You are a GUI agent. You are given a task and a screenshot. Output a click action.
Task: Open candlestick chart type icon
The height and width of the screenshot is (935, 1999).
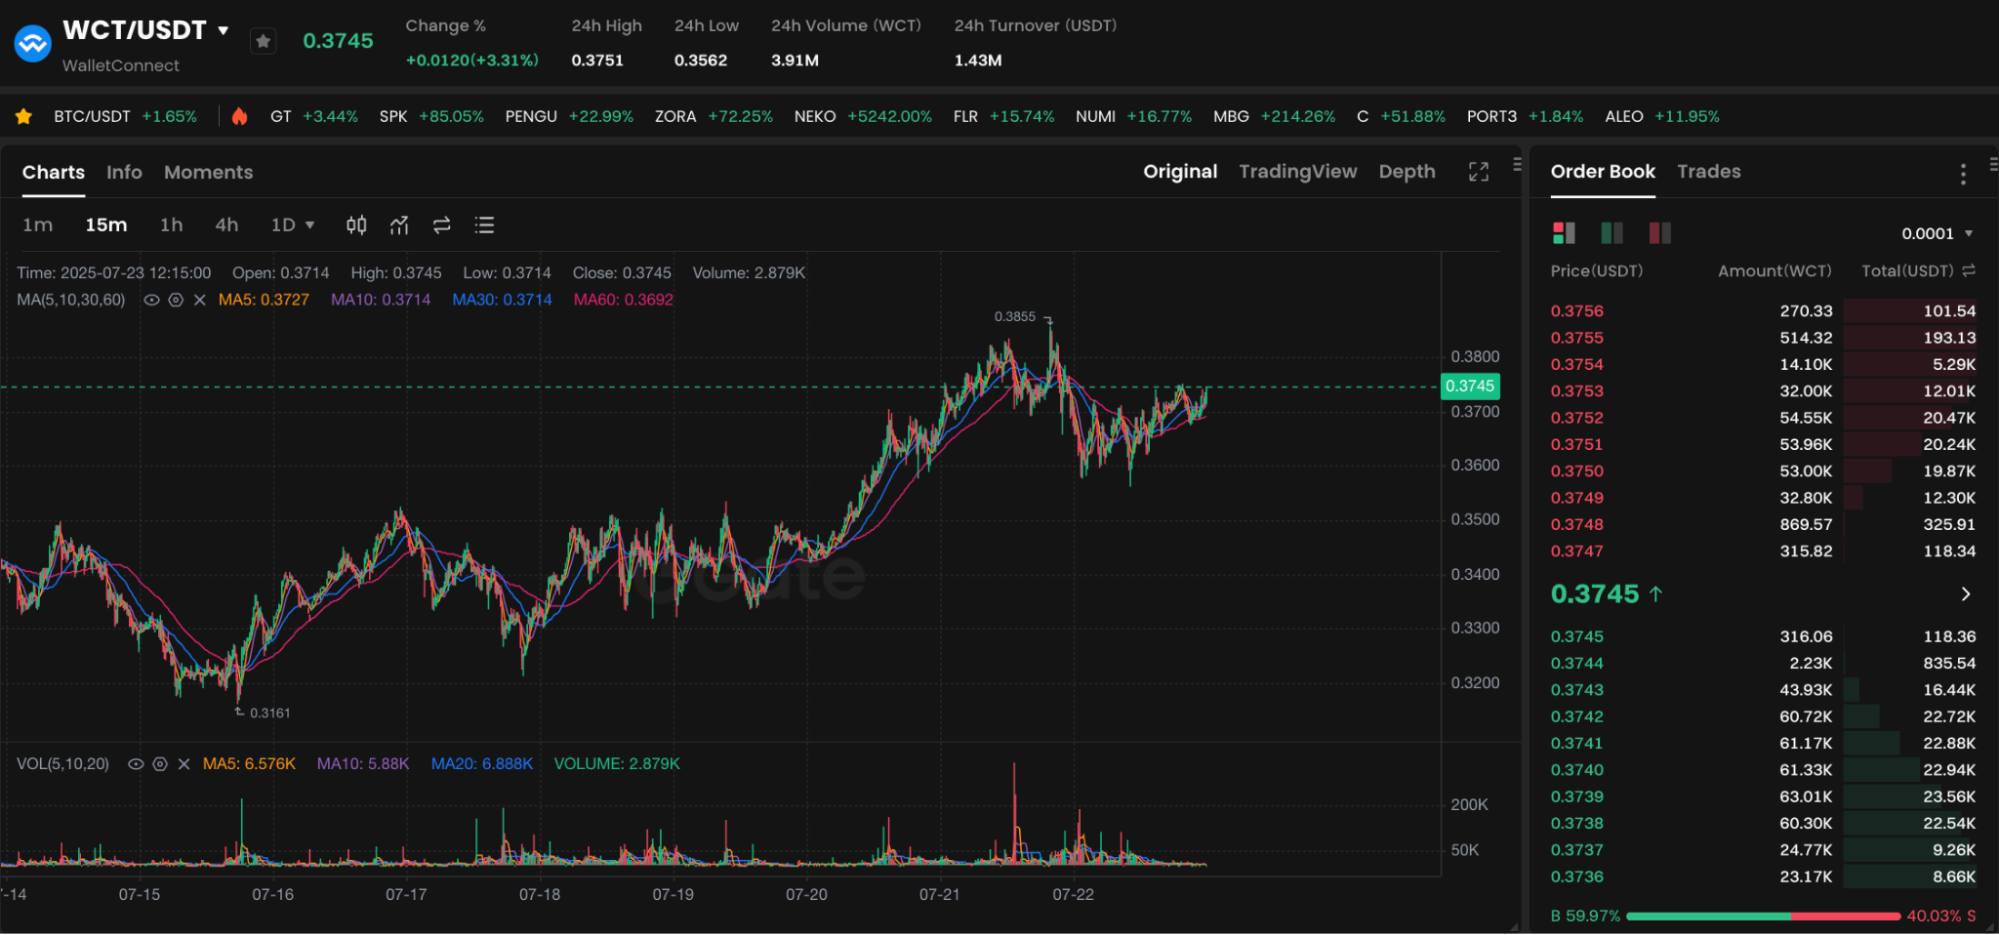[x=356, y=225]
